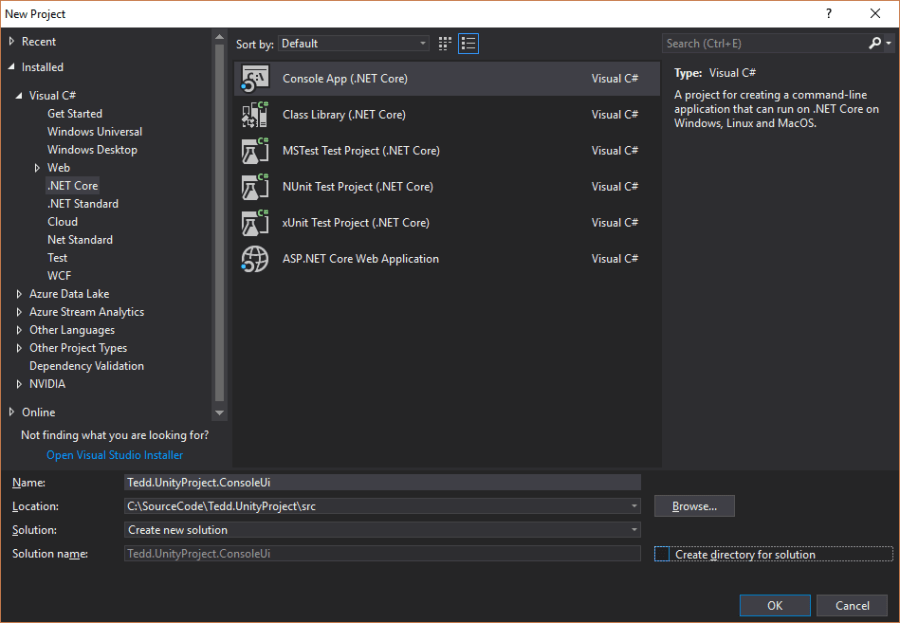Click the Location path text field
Screen dimensions: 900x623
pos(377,506)
